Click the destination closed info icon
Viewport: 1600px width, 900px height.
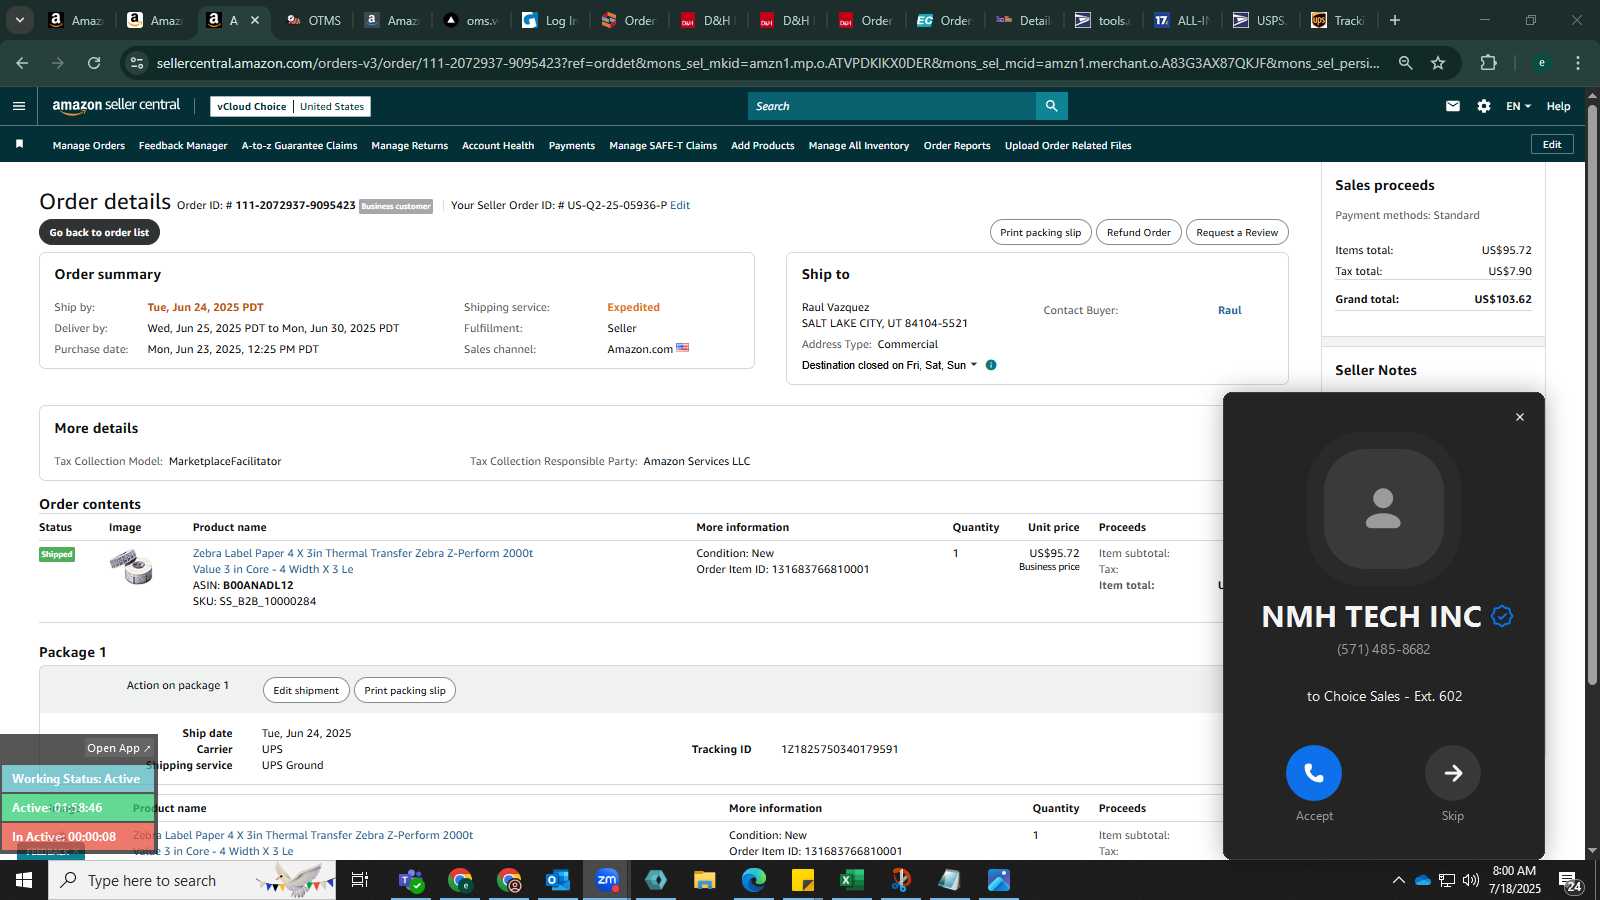click(x=991, y=365)
